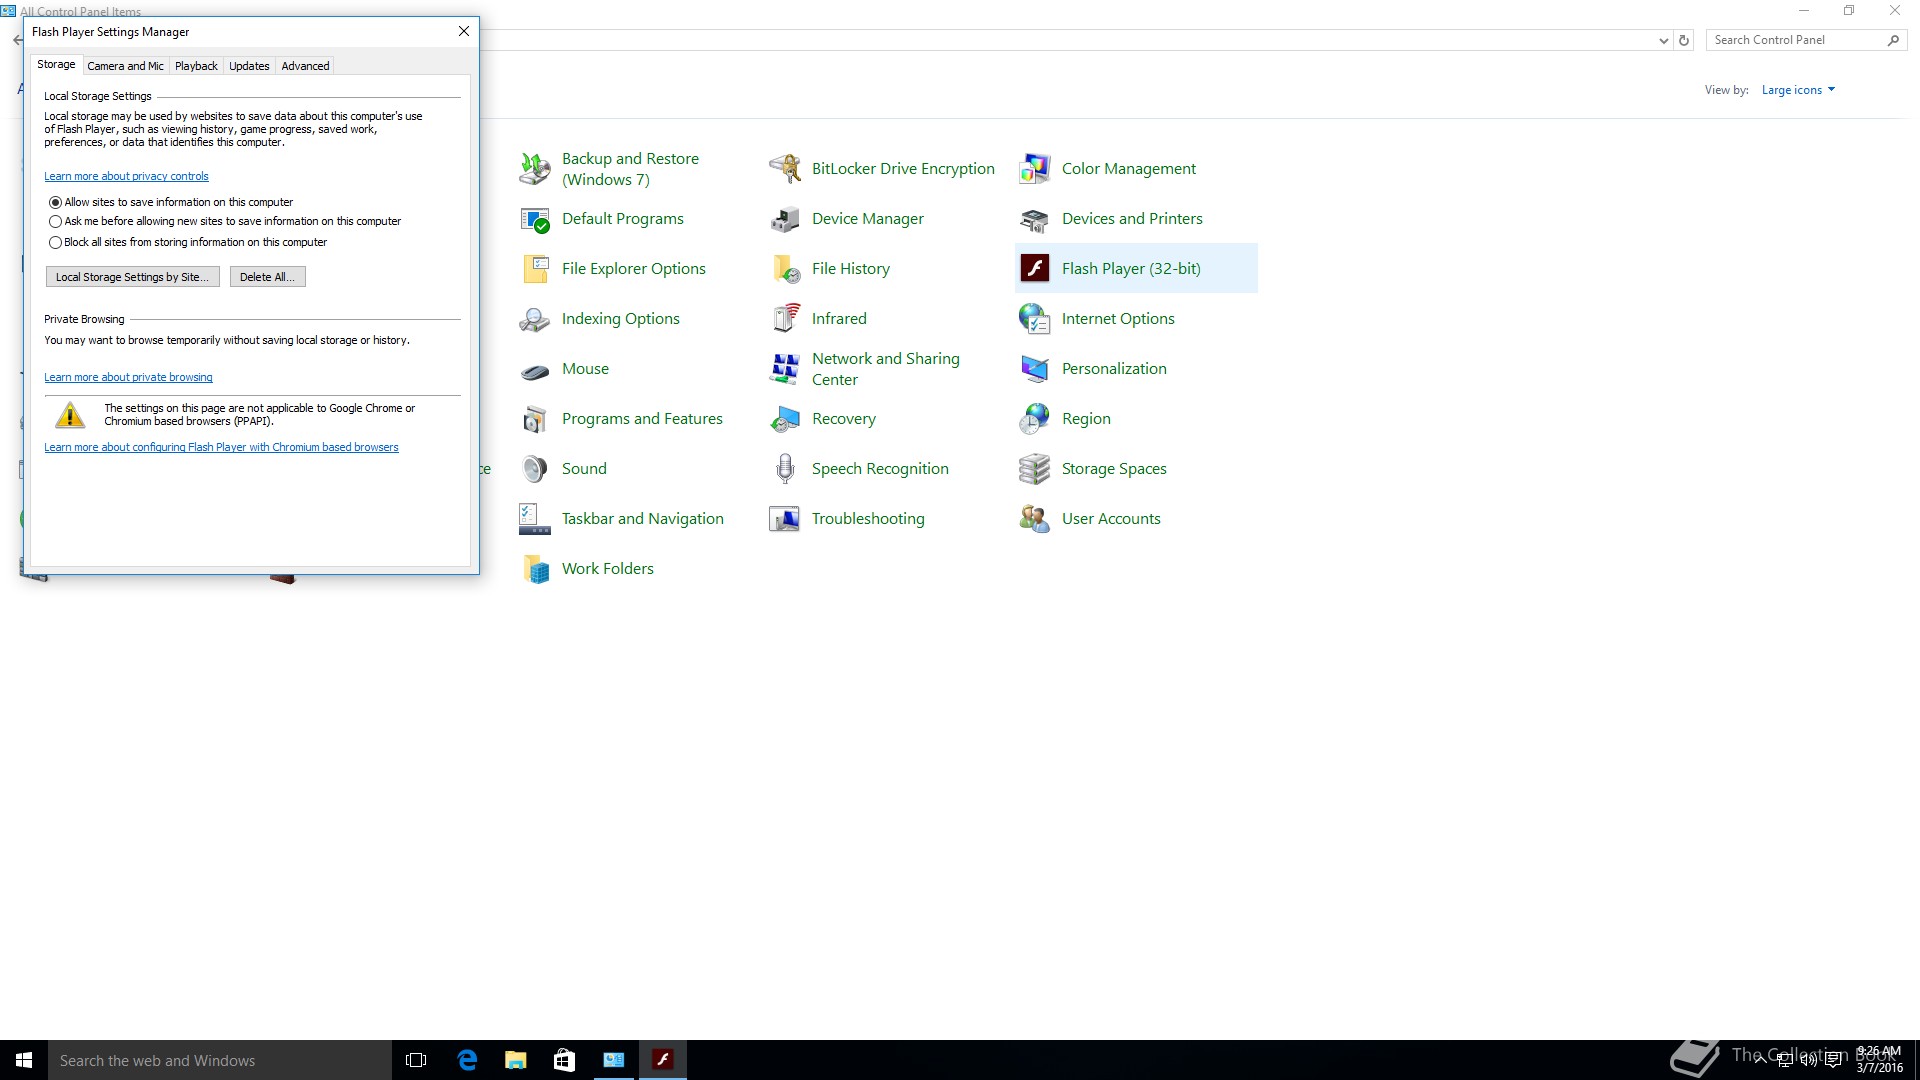Open Backup and Restore (Windows 7) icon
This screenshot has height=1080, width=1920.
tap(535, 169)
